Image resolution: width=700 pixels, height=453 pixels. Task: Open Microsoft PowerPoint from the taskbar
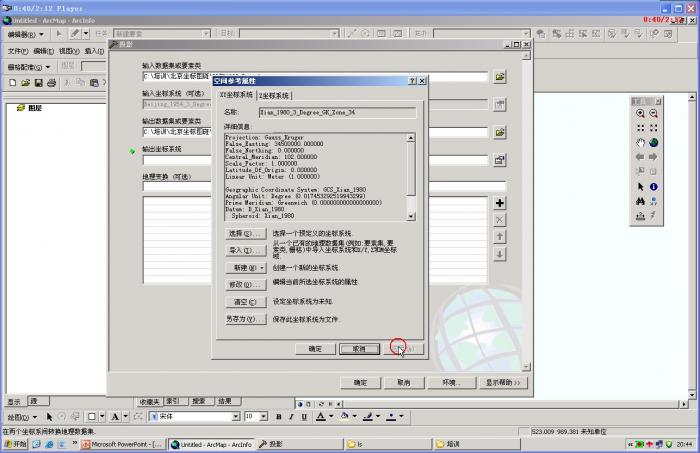(122, 444)
